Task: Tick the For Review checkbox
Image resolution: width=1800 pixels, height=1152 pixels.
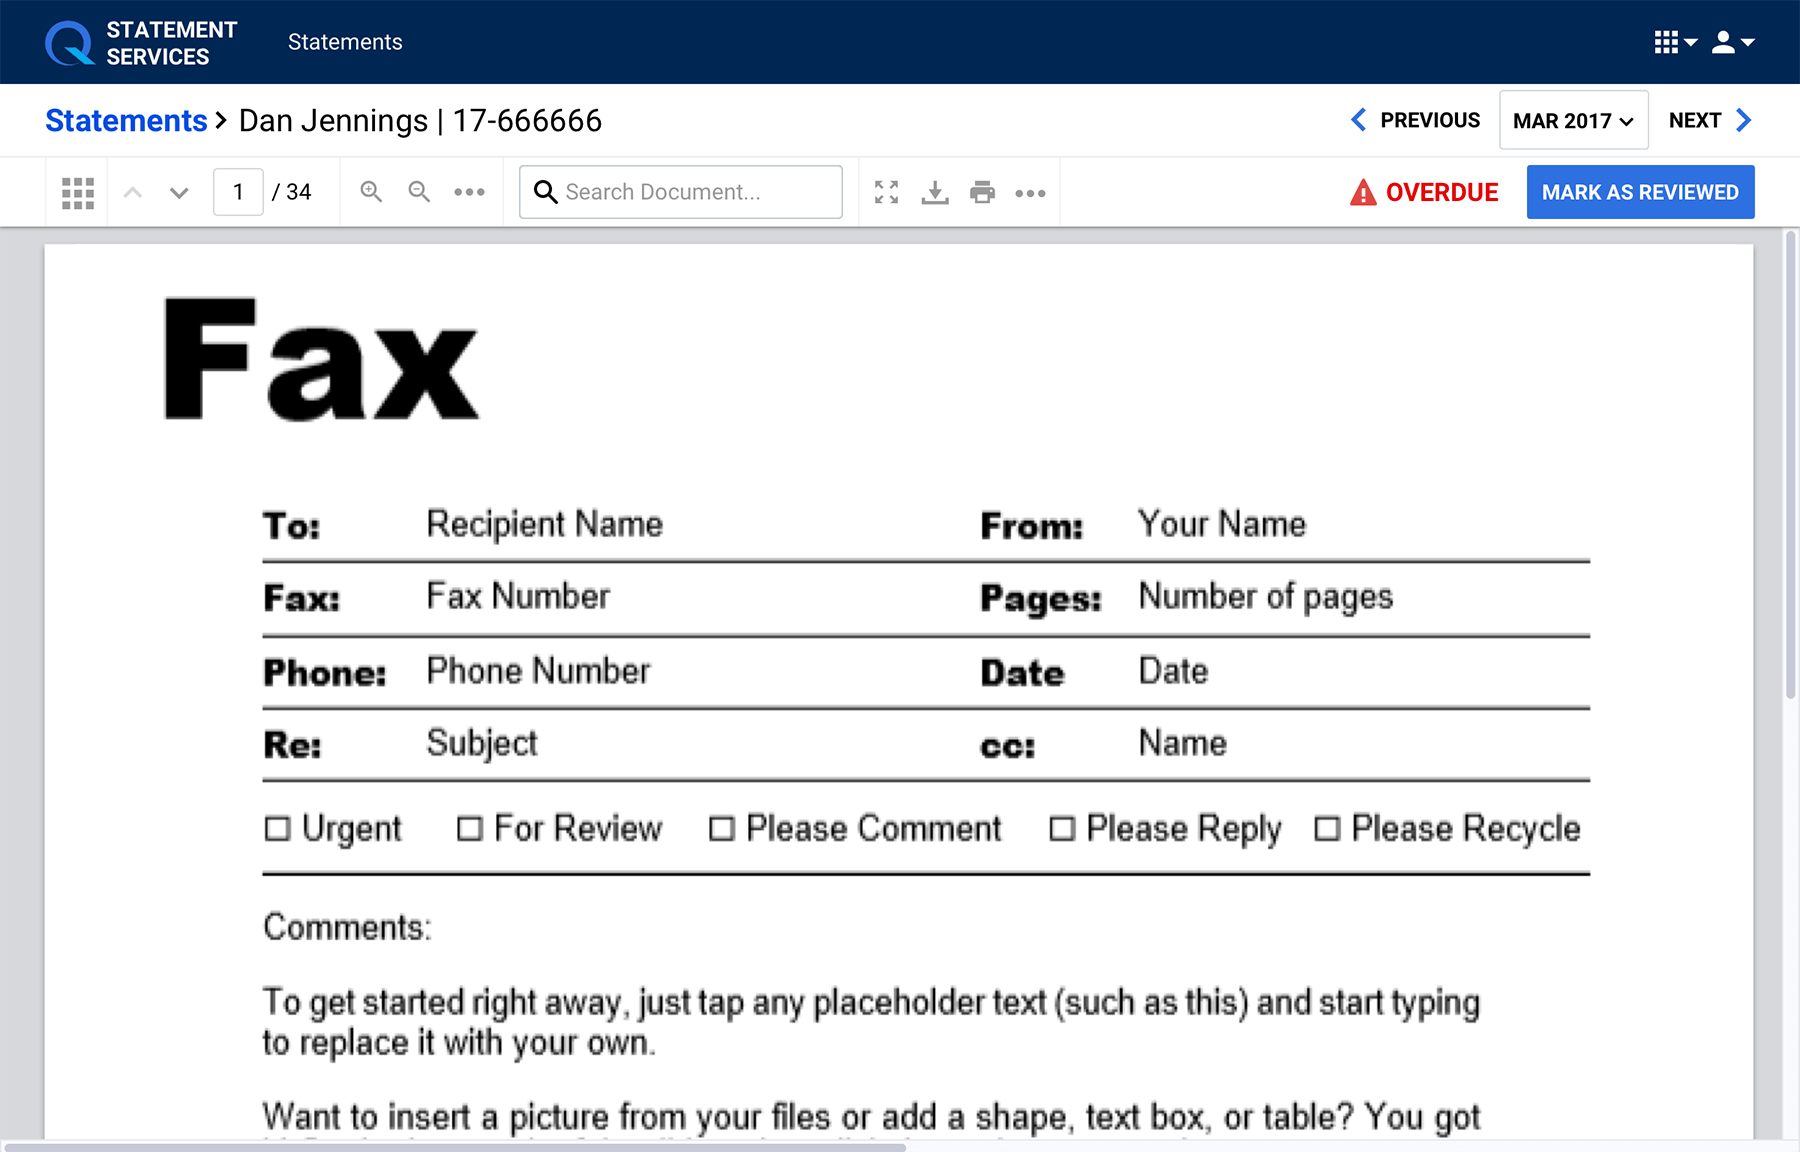Action: point(469,829)
